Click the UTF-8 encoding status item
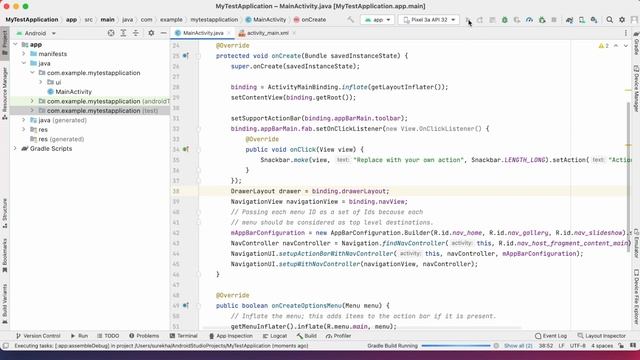Screen dimensions: 640x360 [577, 346]
